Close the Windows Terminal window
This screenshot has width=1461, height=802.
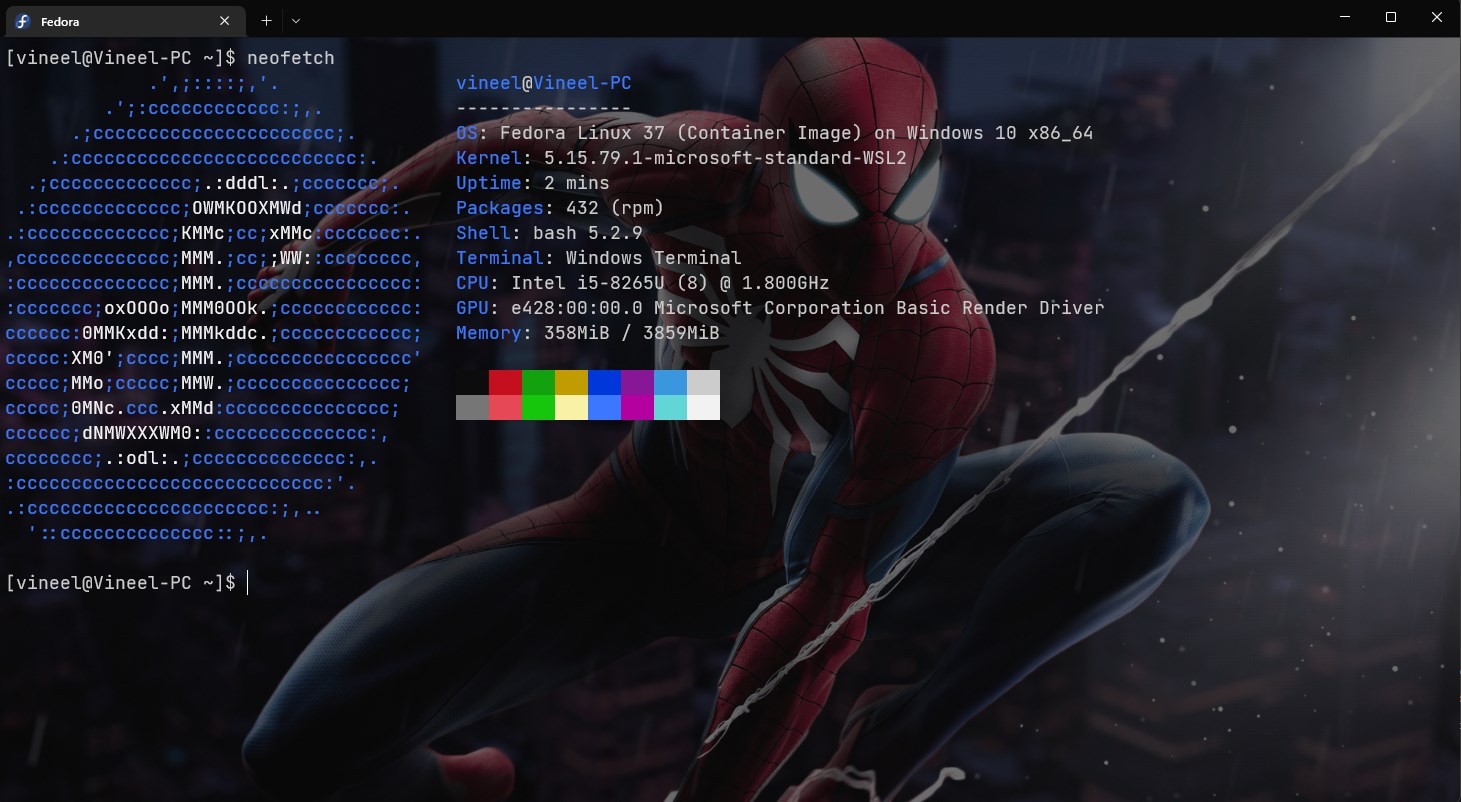[1437, 17]
